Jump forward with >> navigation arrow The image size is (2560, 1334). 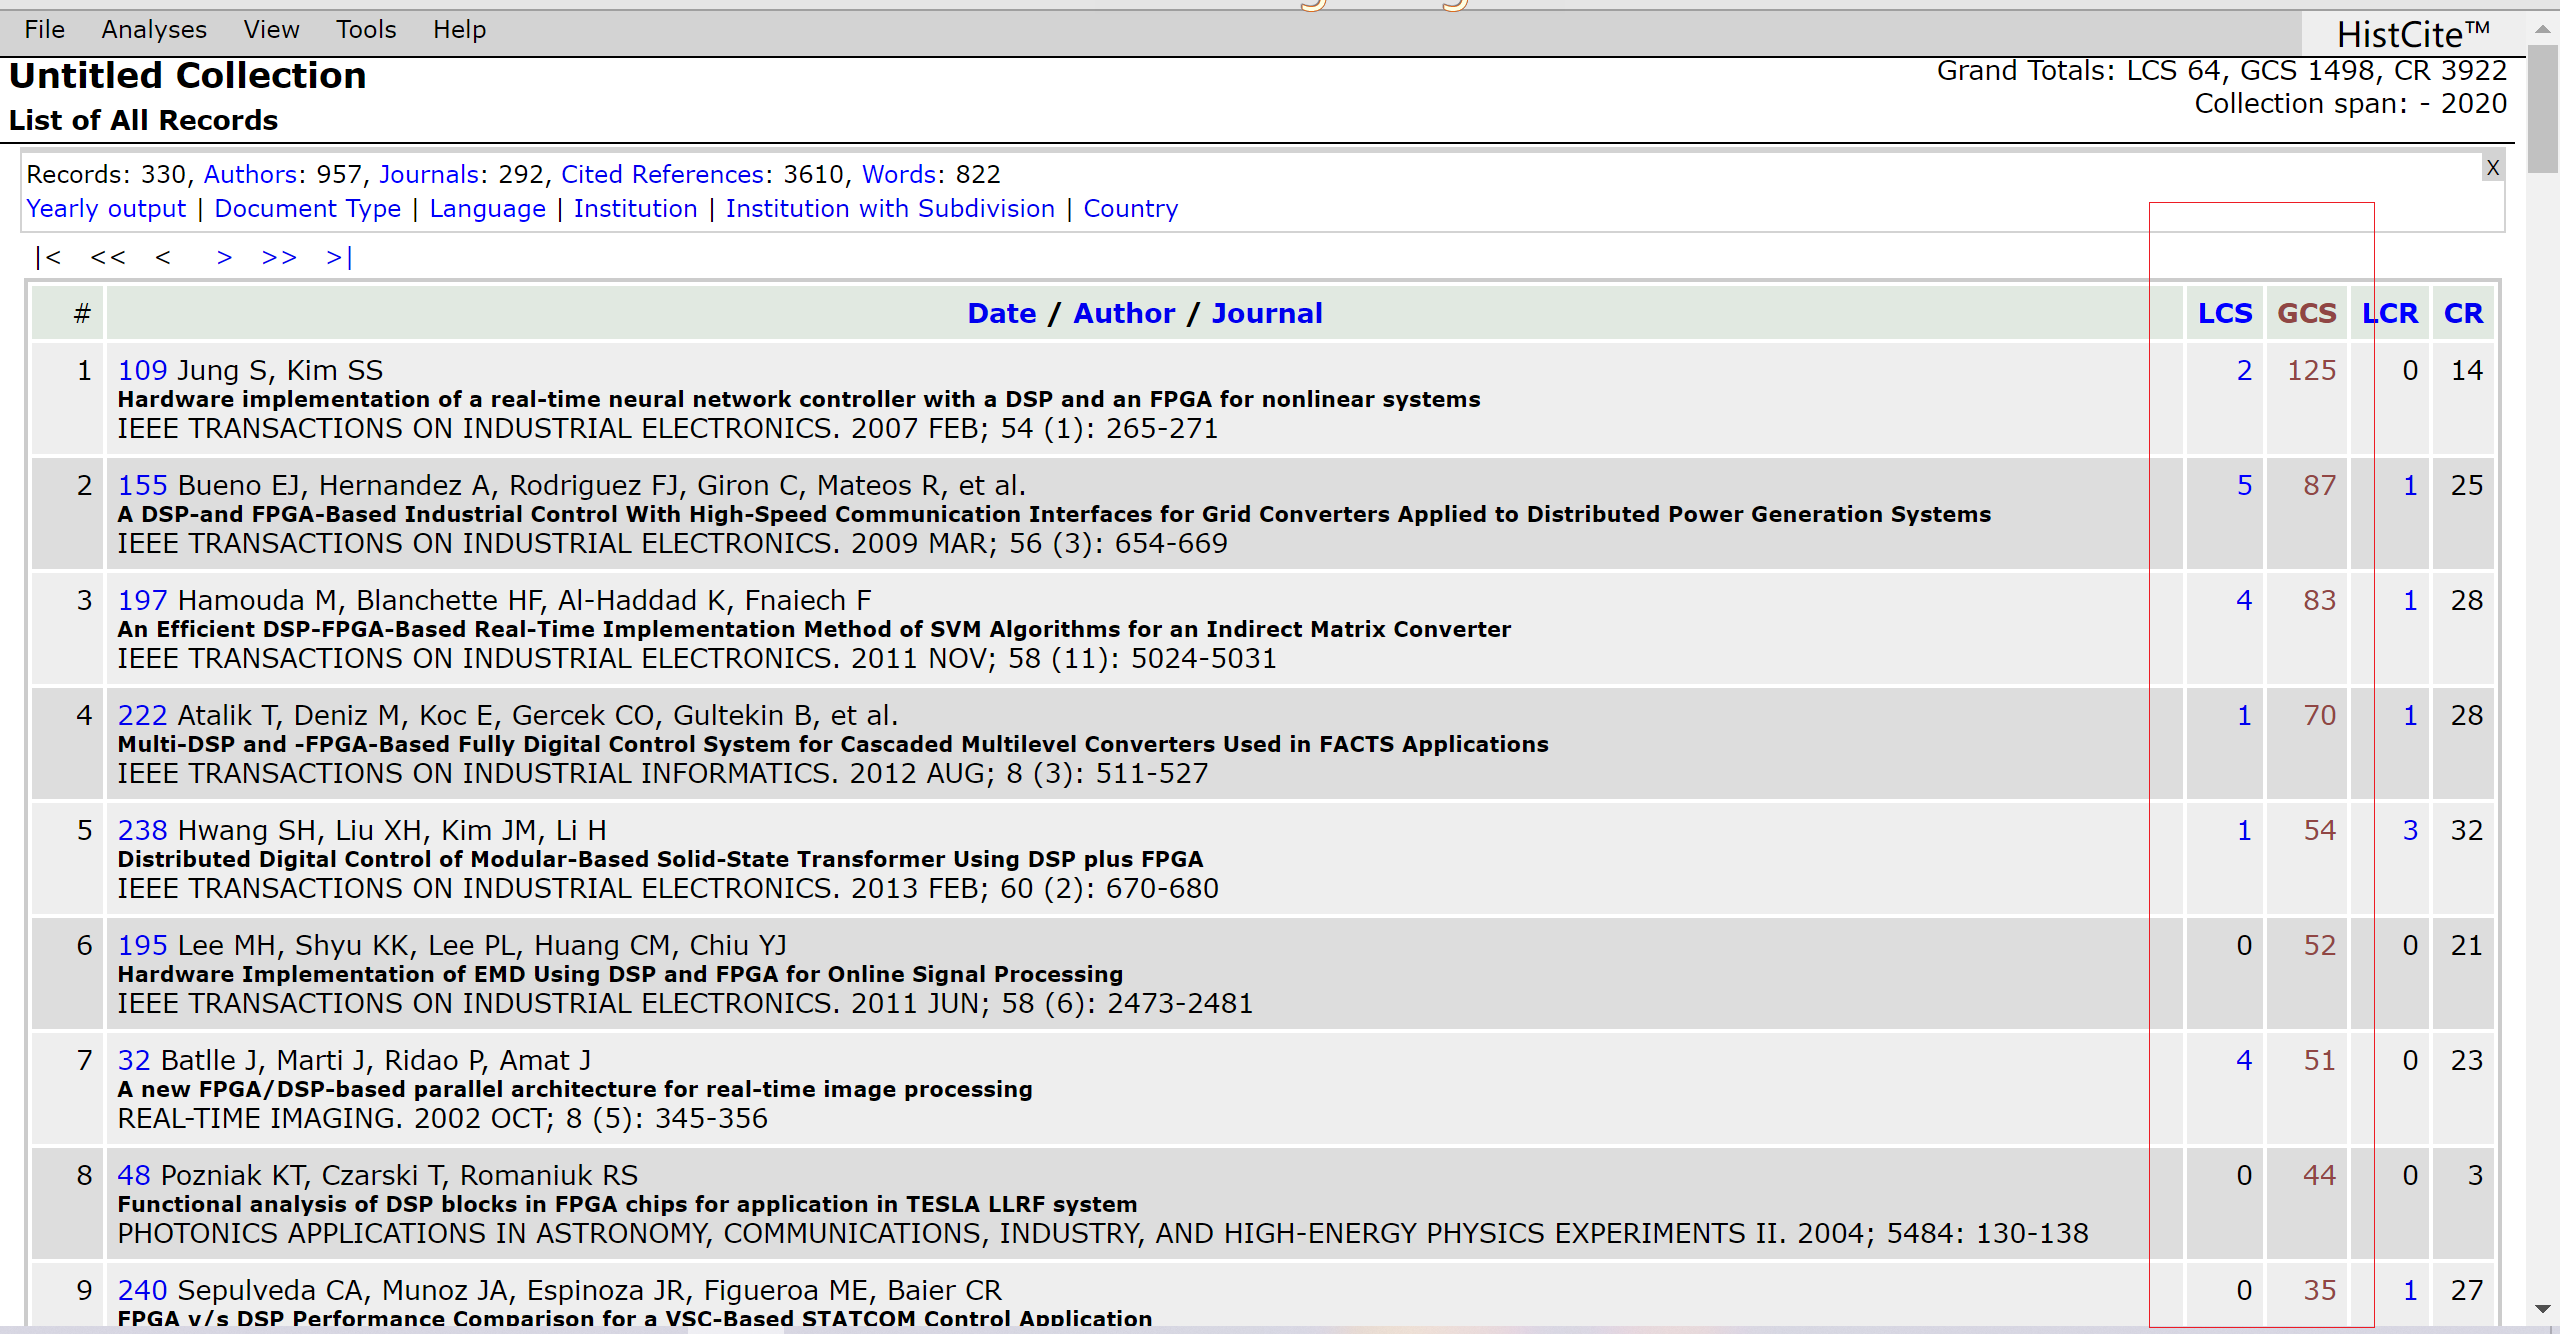click(279, 257)
